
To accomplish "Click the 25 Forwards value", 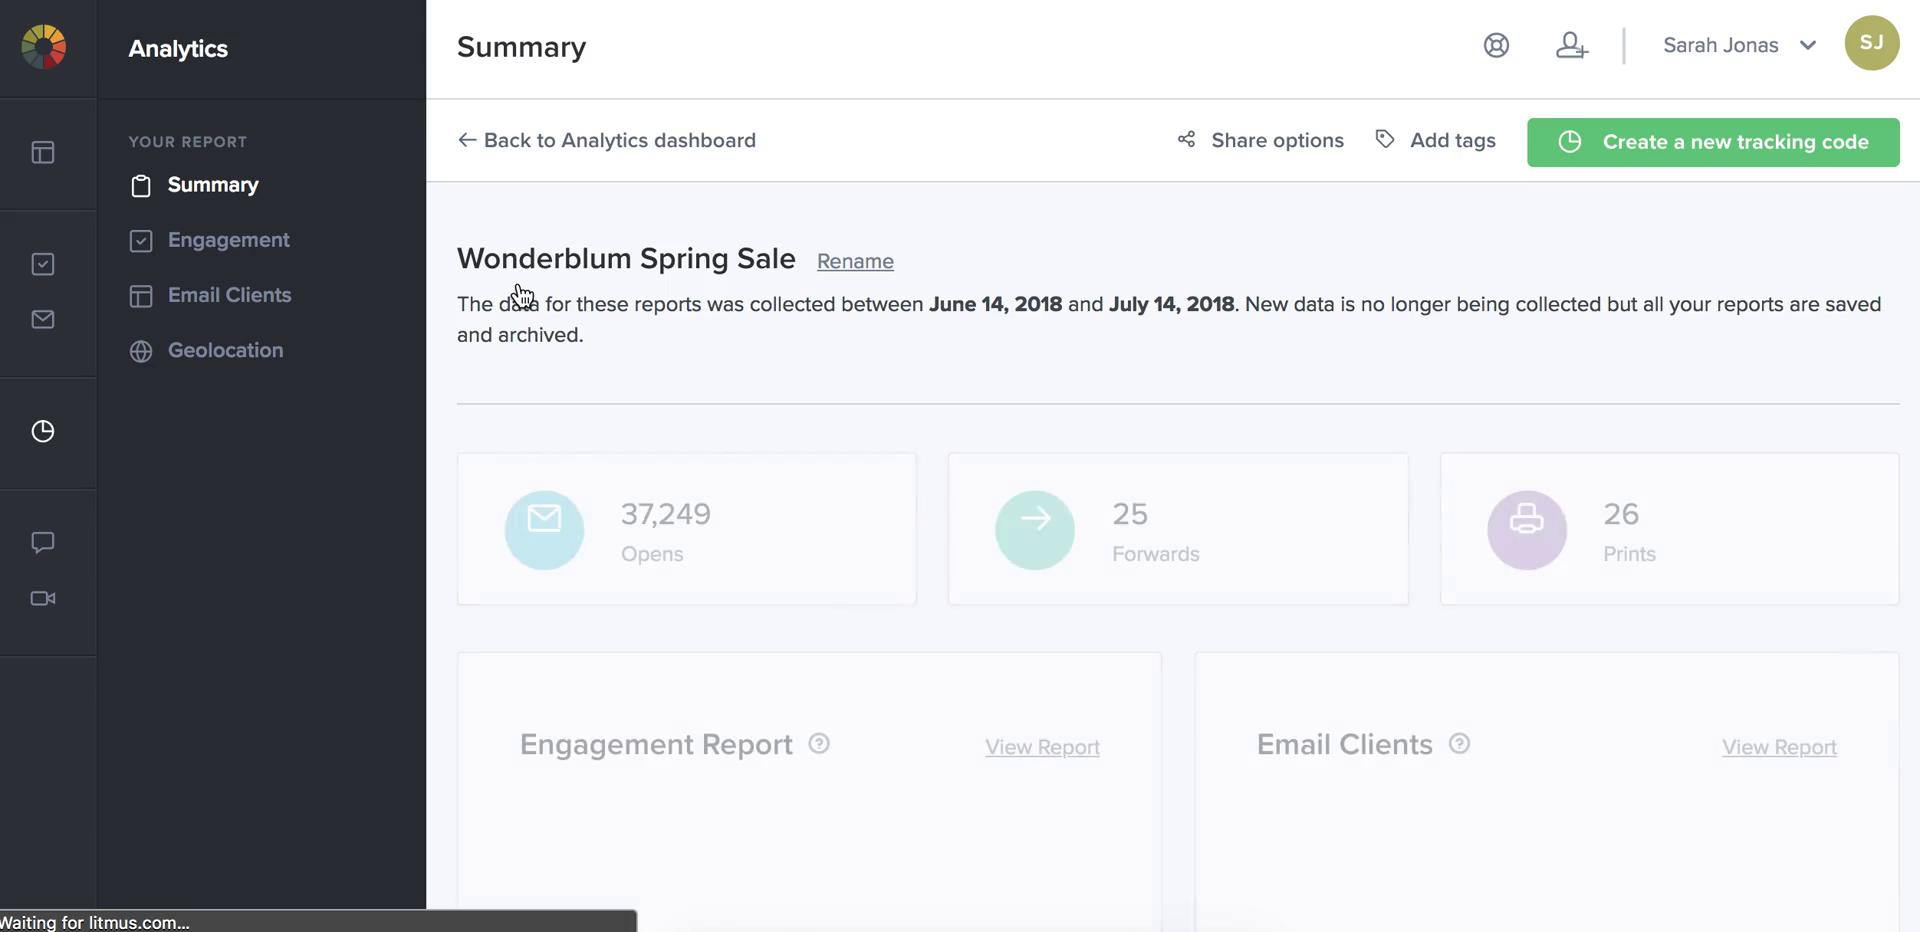I will pos(1130,514).
